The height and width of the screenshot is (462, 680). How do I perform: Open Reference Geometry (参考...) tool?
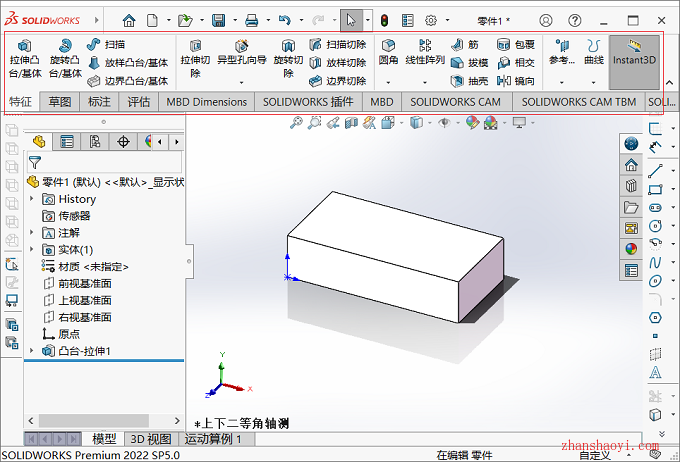tap(562, 52)
